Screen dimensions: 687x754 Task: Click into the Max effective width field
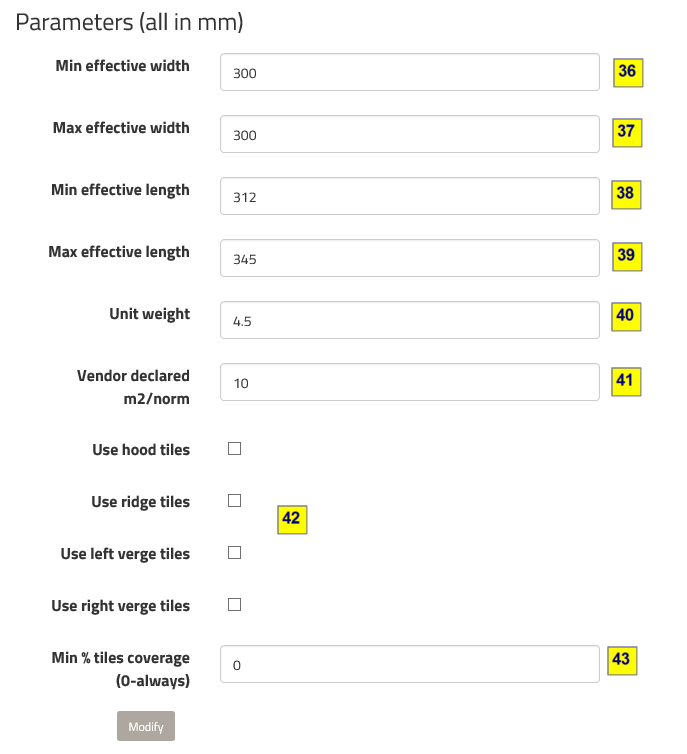pyautogui.click(x=409, y=135)
